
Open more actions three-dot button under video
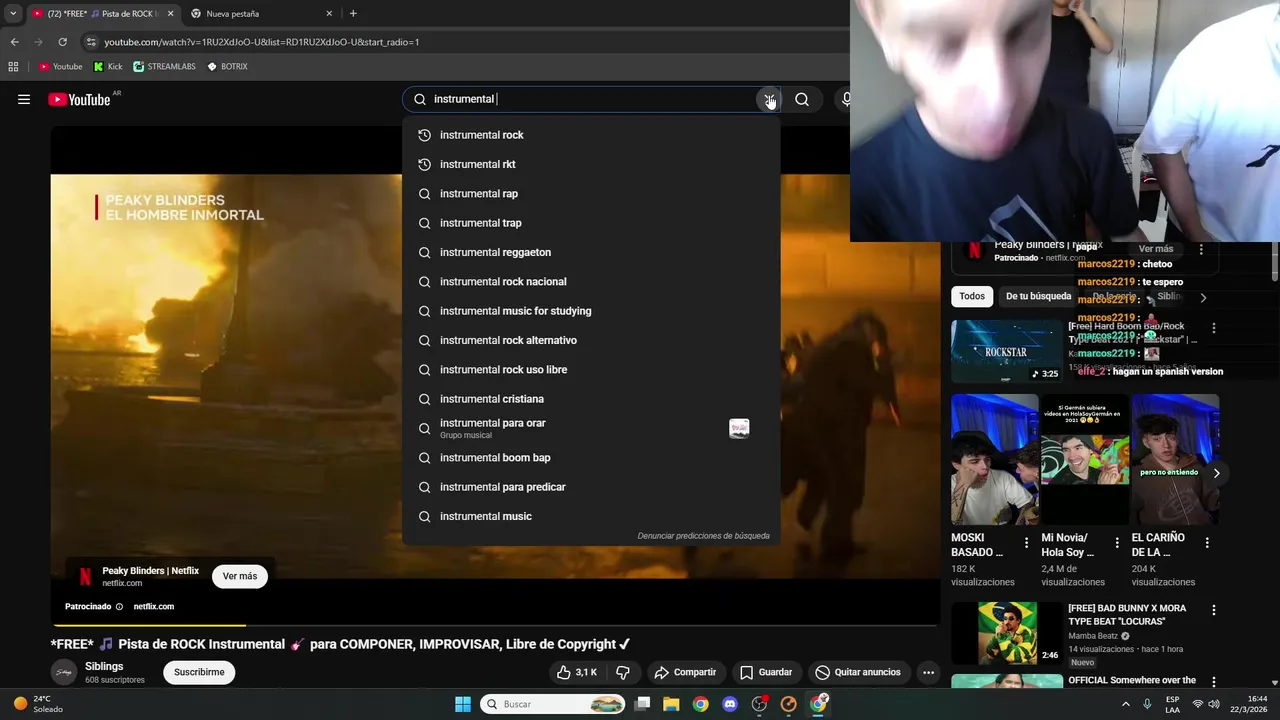928,672
